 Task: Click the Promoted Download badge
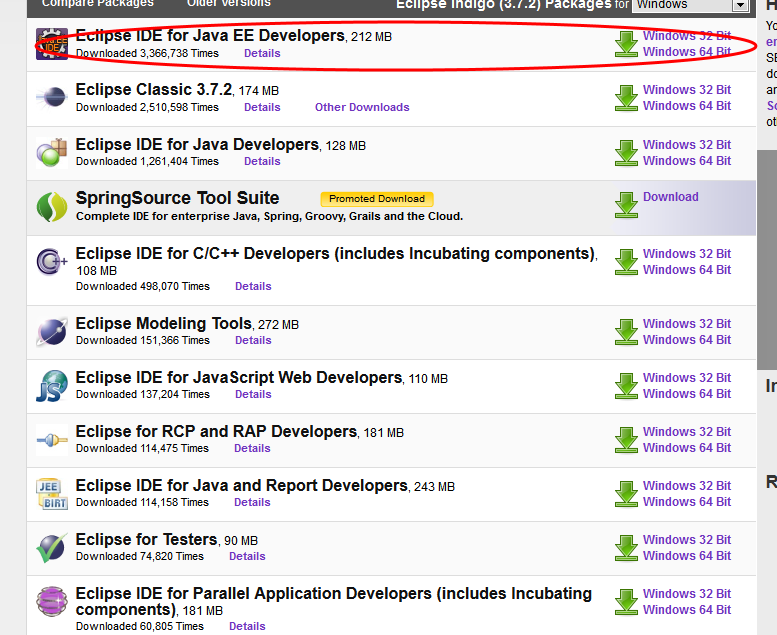tap(377, 199)
